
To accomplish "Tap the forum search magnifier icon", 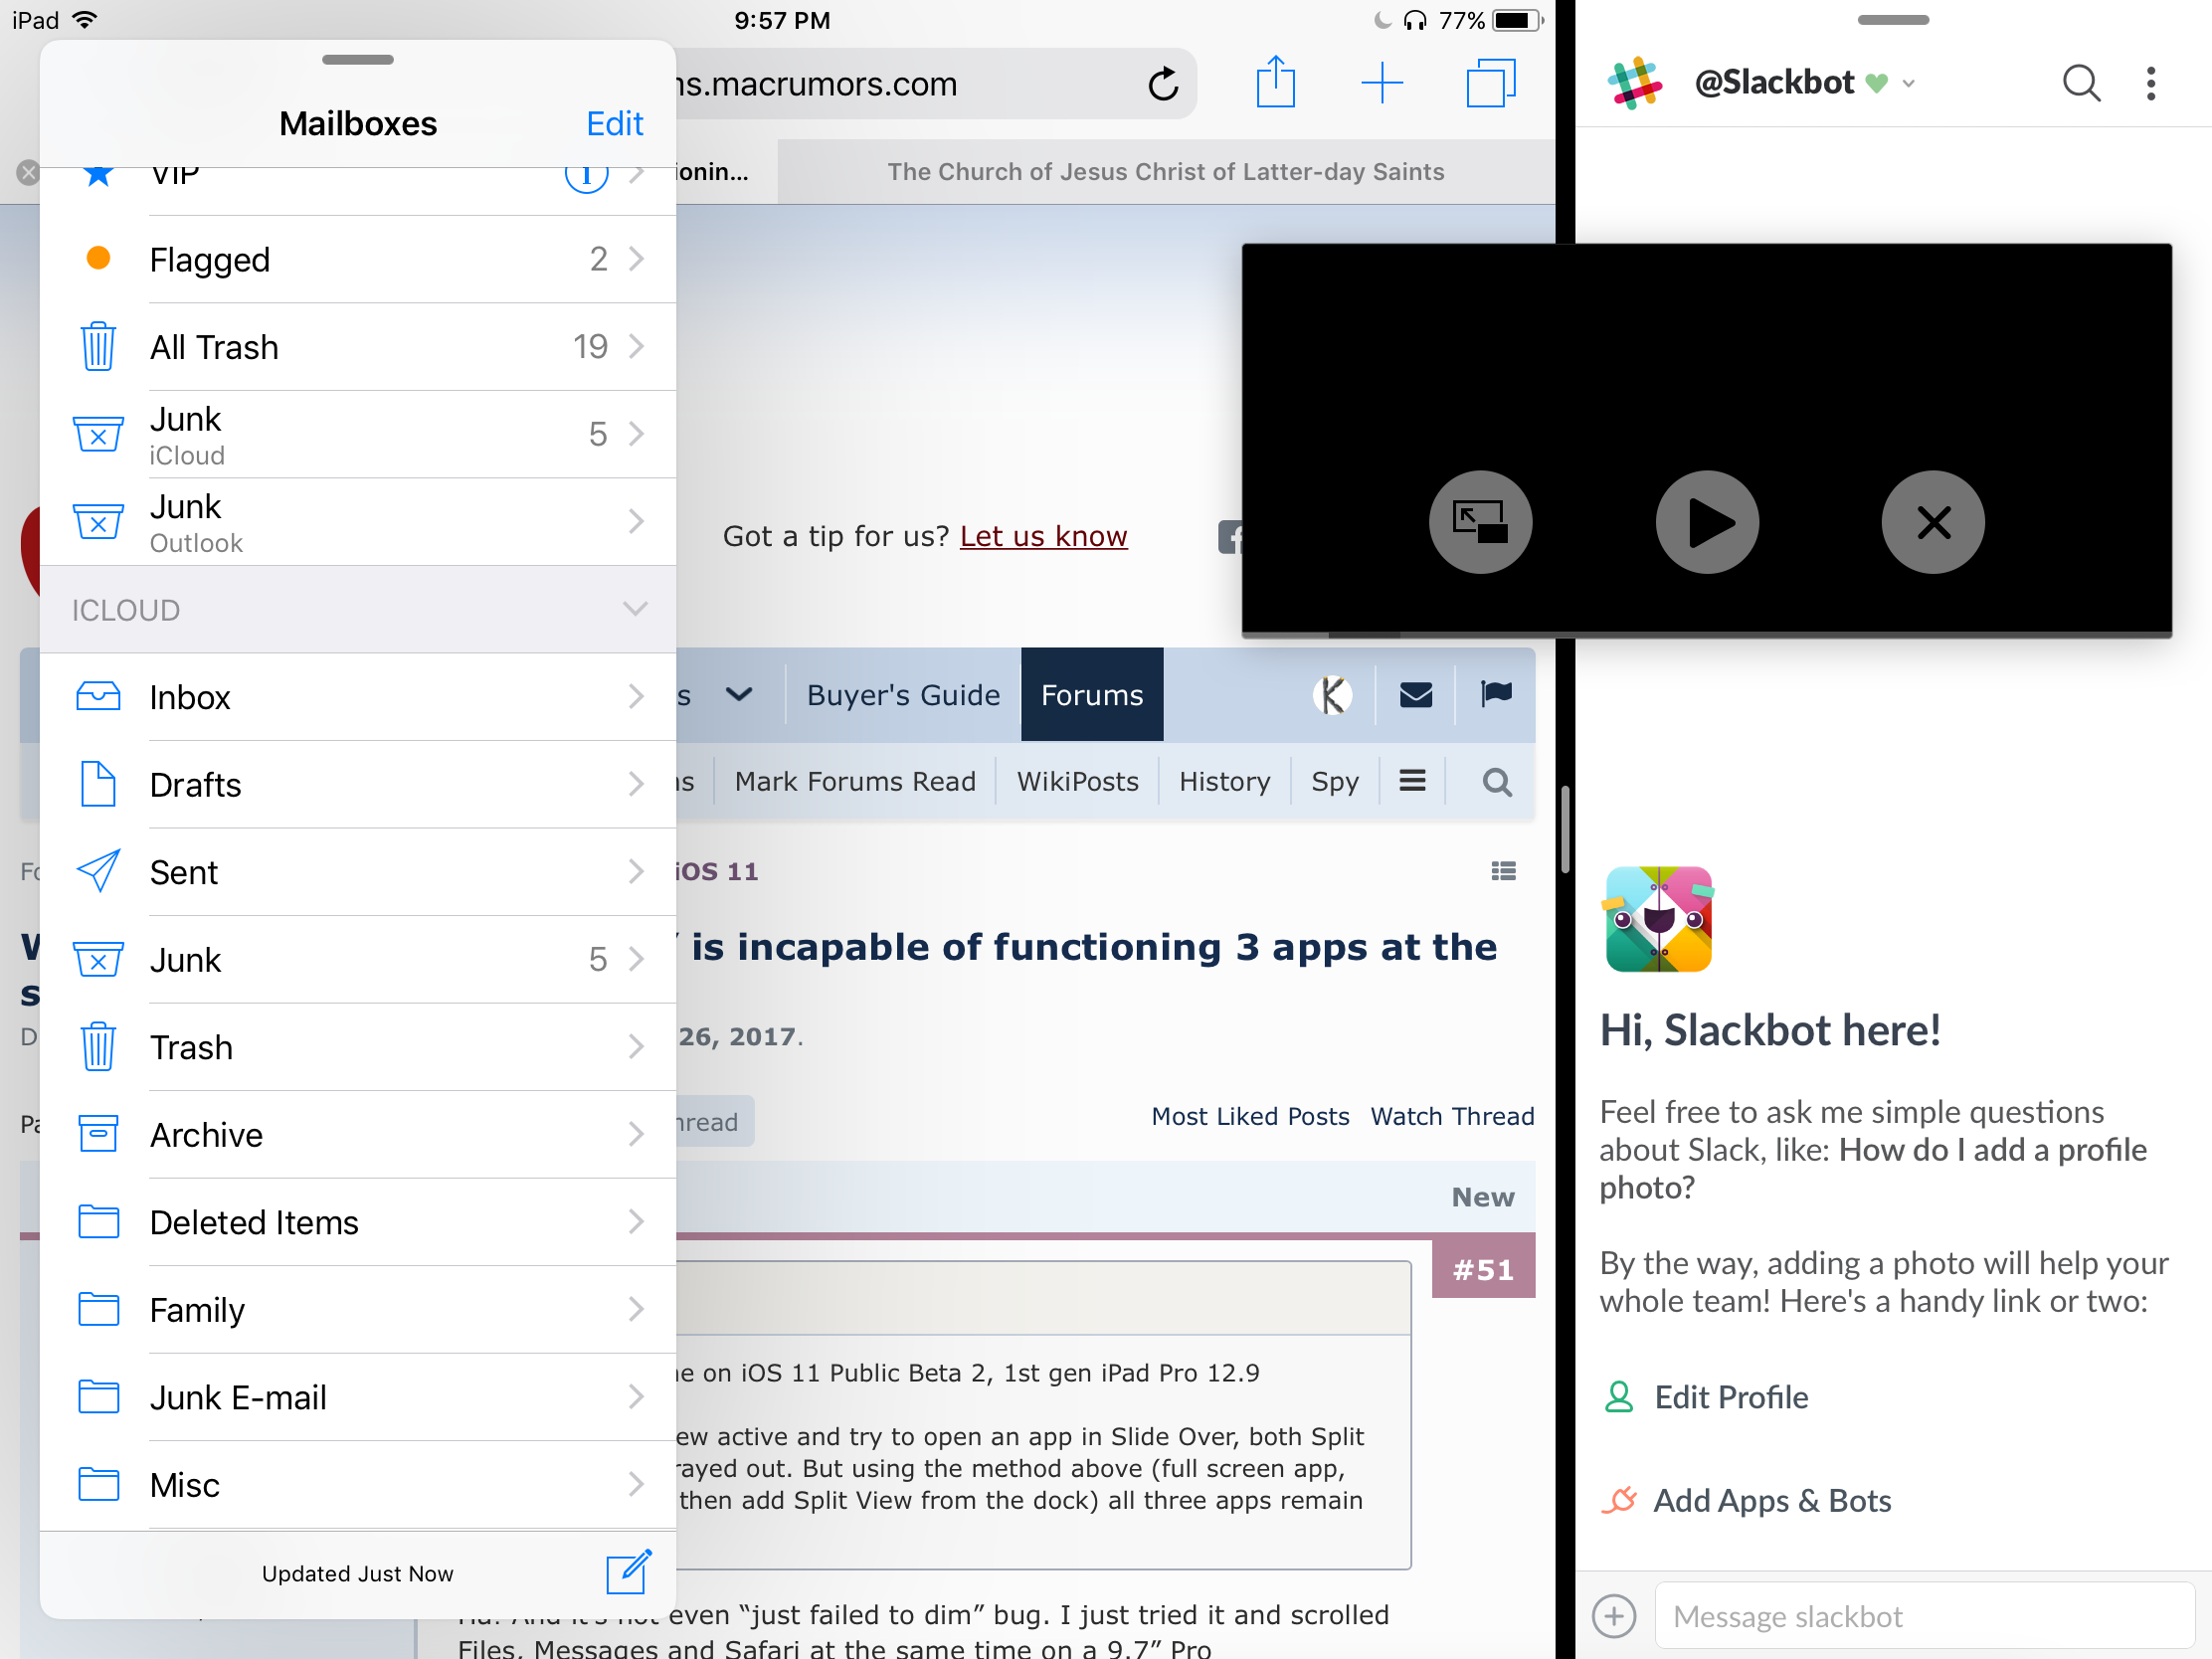I will (1496, 782).
